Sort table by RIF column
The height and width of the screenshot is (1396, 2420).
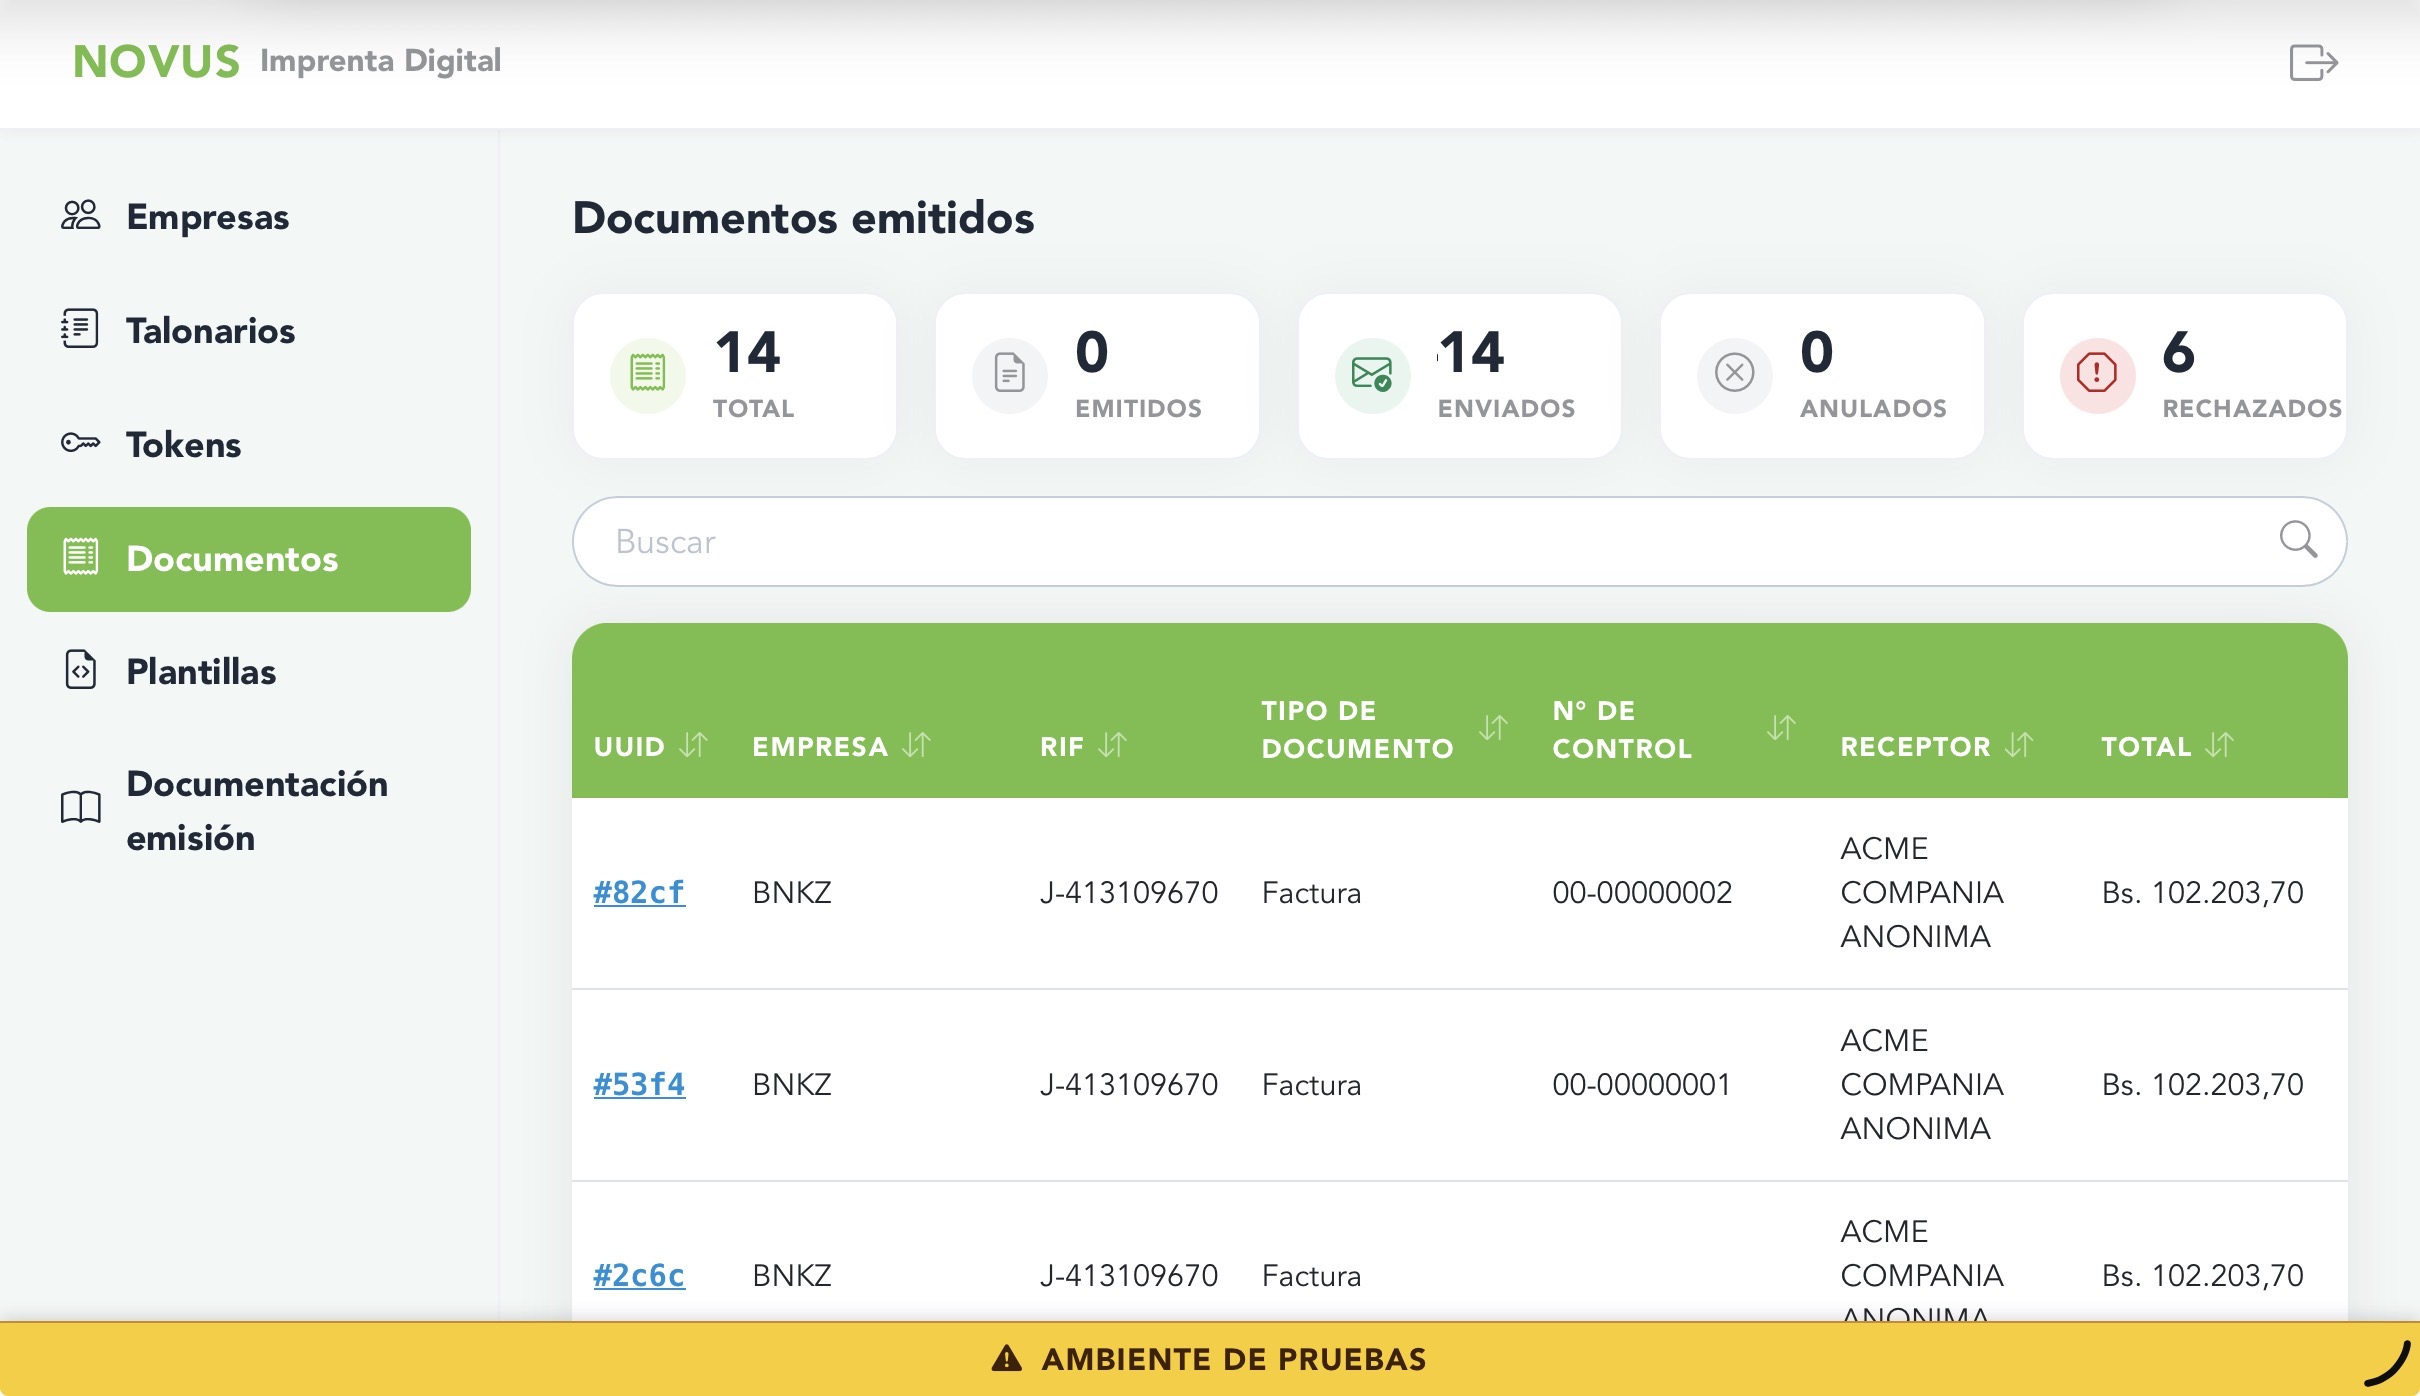1112,745
